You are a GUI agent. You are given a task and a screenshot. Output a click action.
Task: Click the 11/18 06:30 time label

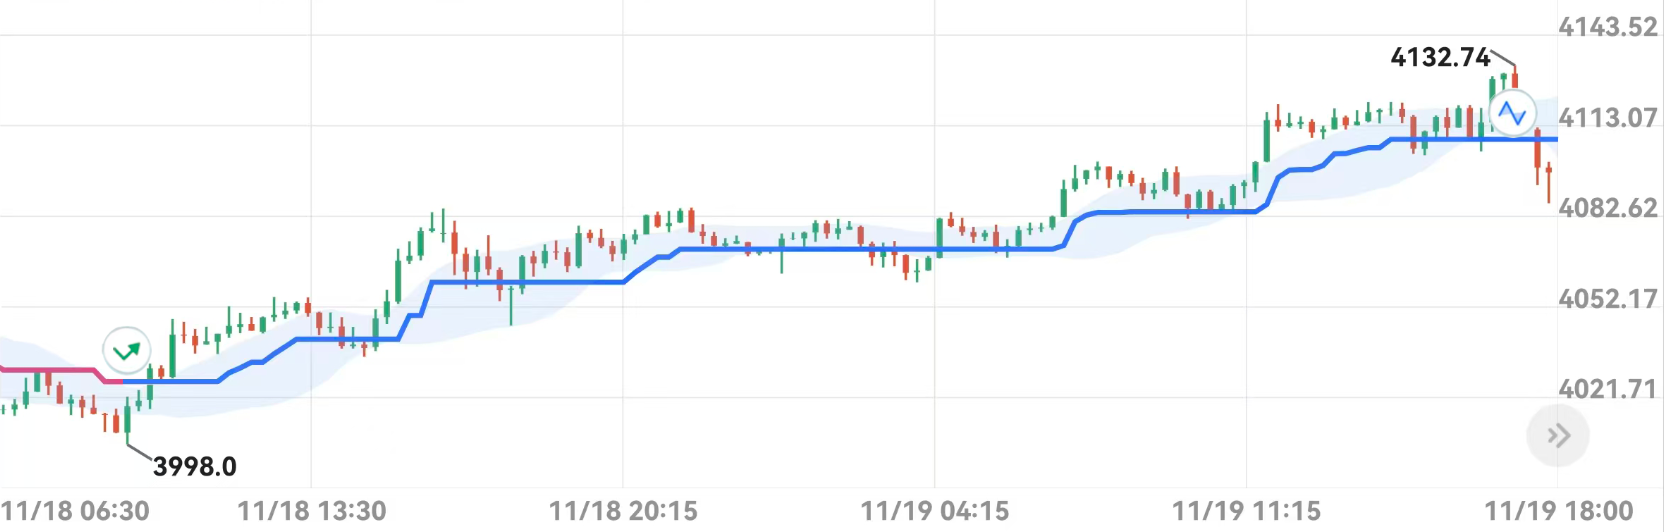tap(75, 512)
